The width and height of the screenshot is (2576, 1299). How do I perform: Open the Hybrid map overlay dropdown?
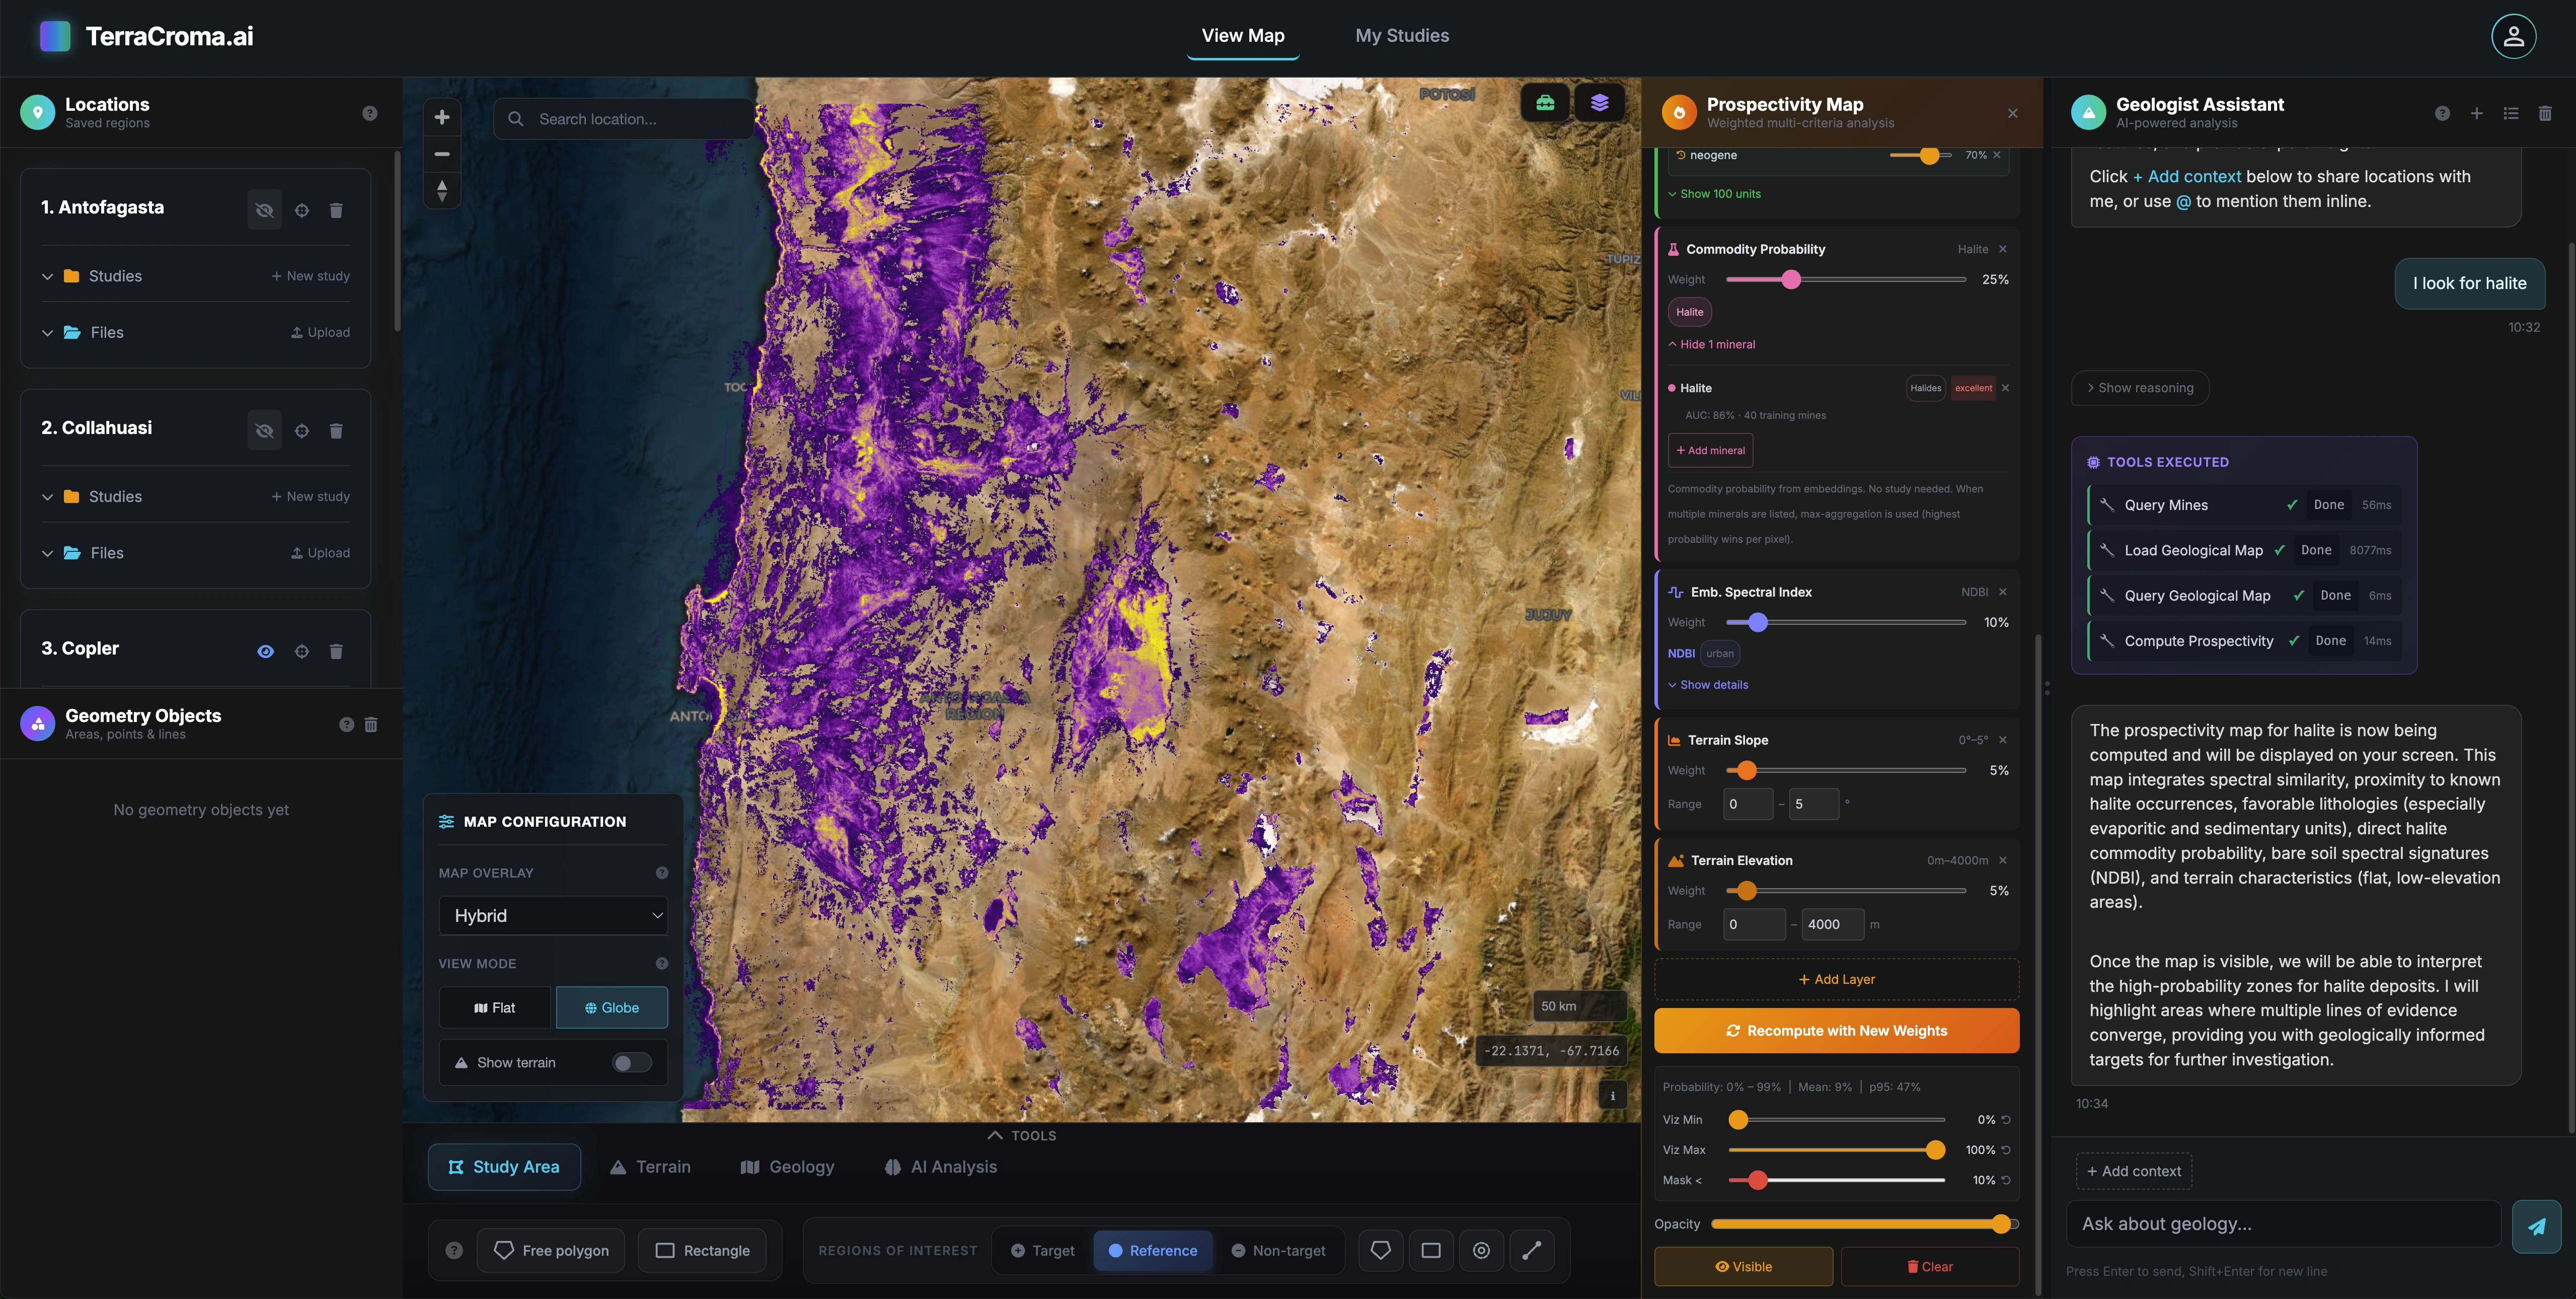(553, 916)
